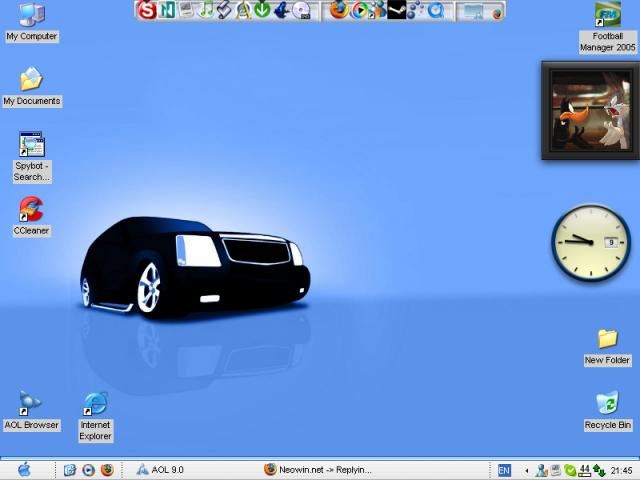Image resolution: width=640 pixels, height=480 pixels.
Task: Switch to Neowin.net Firefox taskbar button
Action: pos(318,470)
